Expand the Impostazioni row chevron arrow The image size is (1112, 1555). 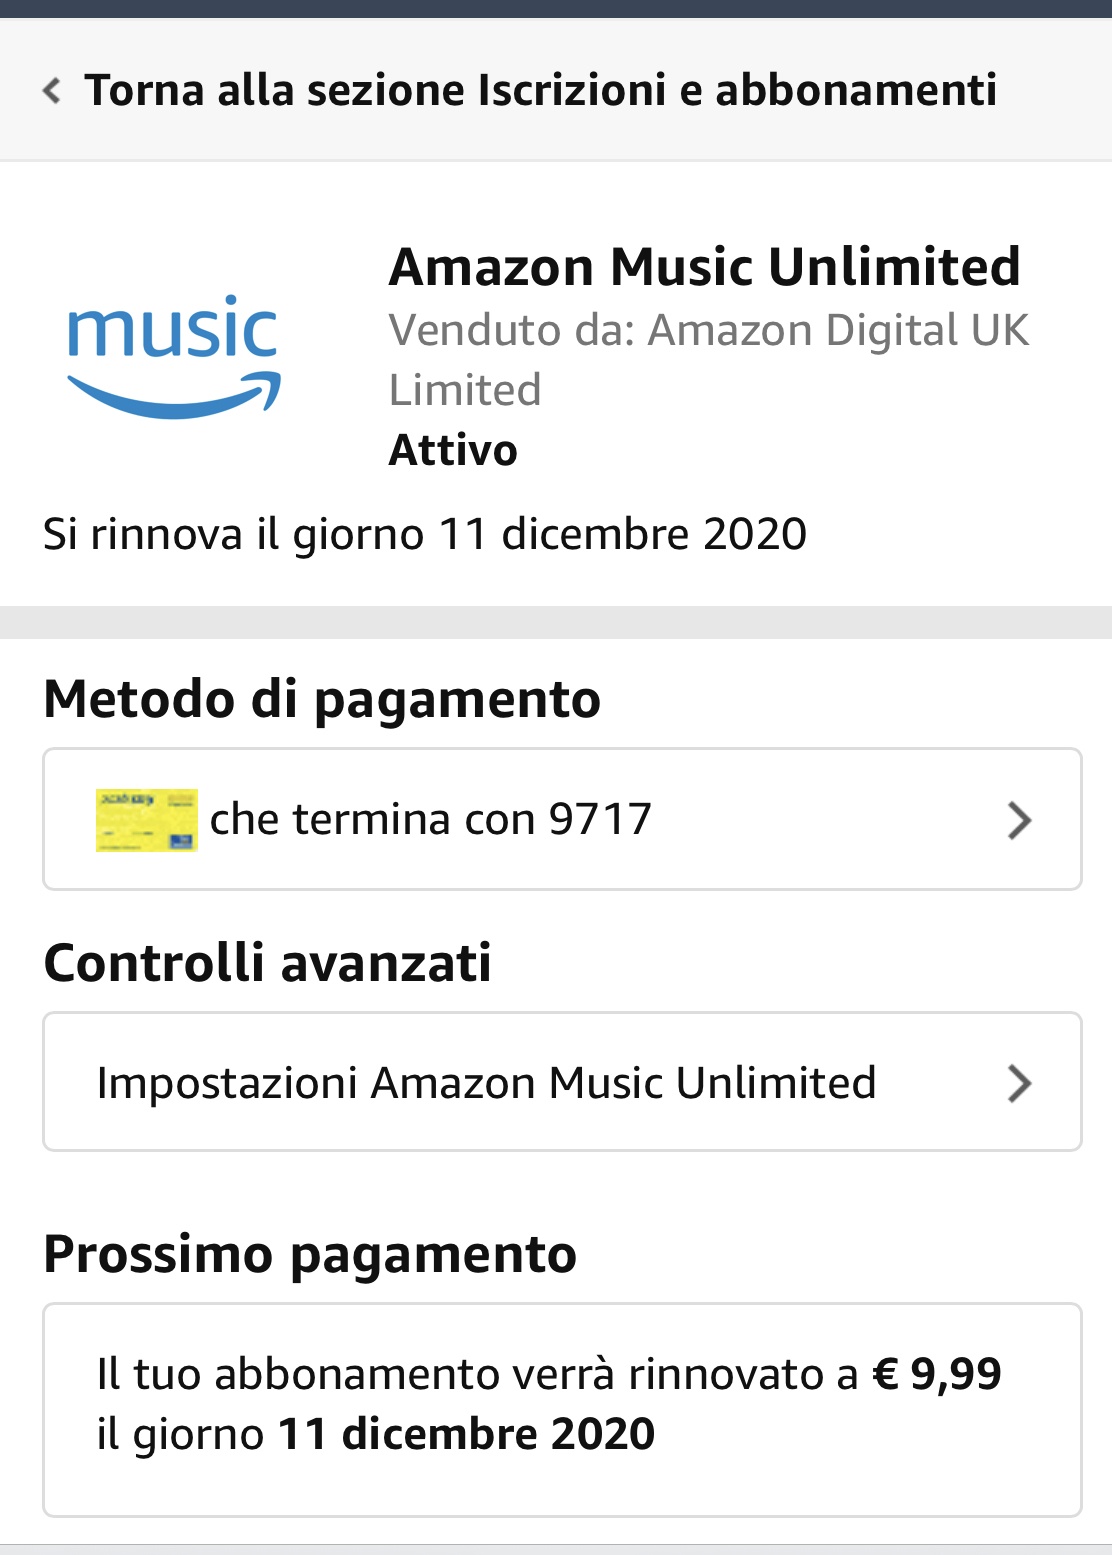point(1019,1083)
